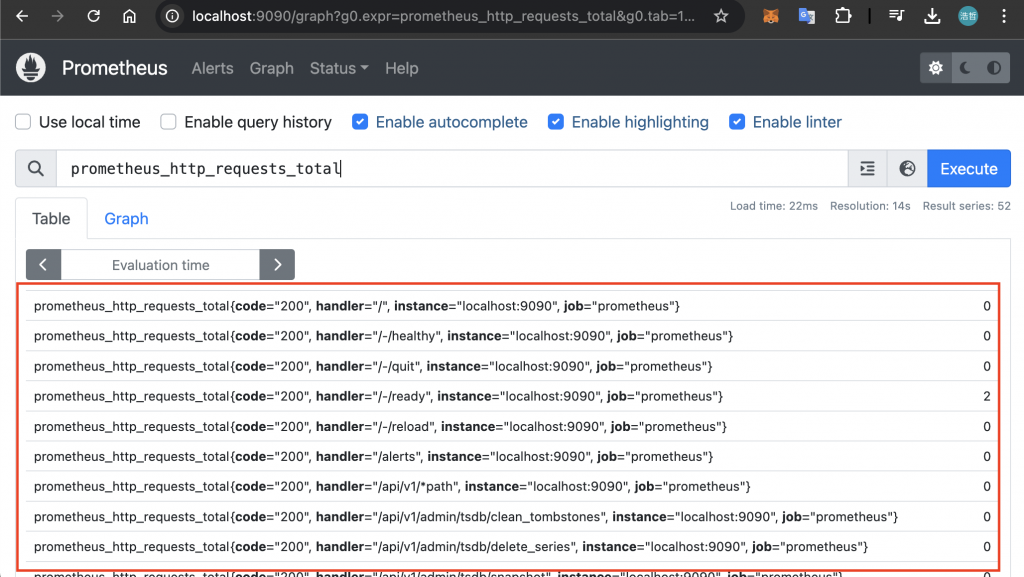Viewport: 1024px width, 577px height.
Task: Focus the PromQL expression input
Action: pos(452,168)
